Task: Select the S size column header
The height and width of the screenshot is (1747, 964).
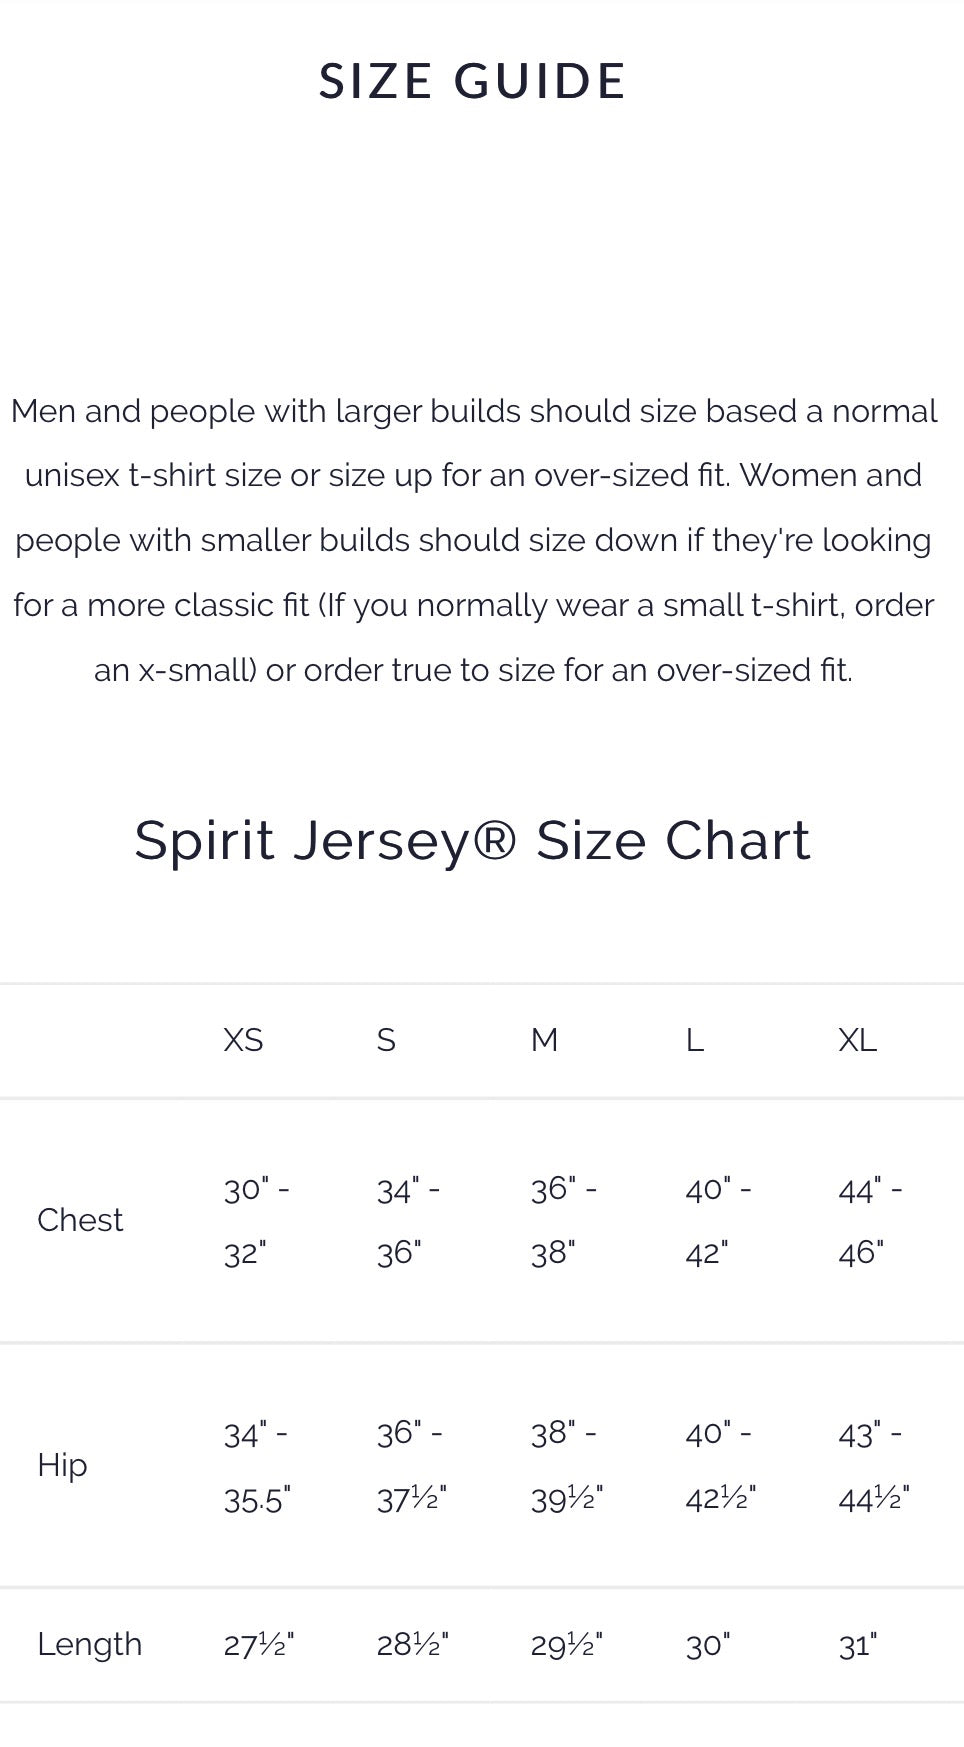Action: pos(386,1040)
